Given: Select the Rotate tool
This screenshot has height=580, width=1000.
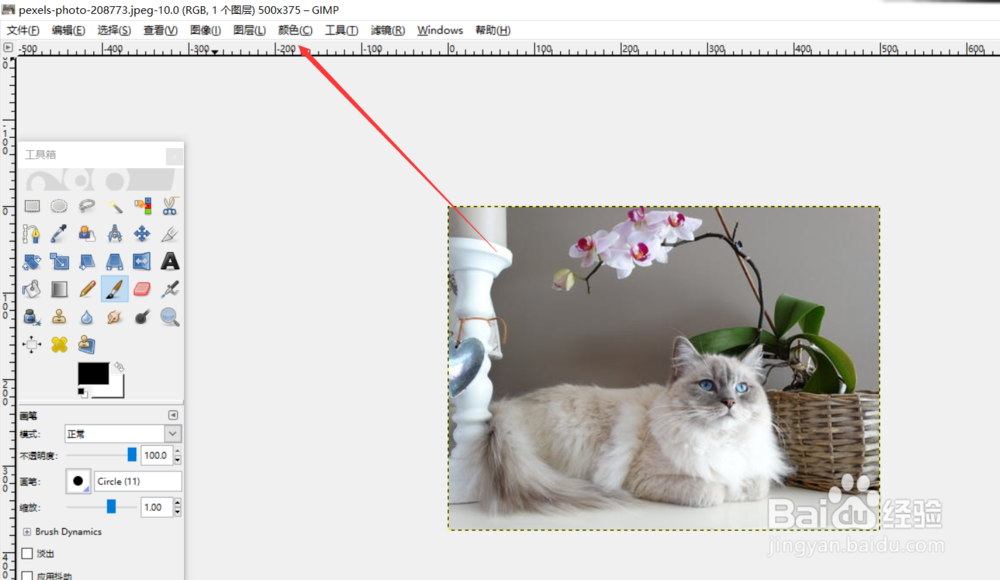Looking at the screenshot, I should coord(32,262).
